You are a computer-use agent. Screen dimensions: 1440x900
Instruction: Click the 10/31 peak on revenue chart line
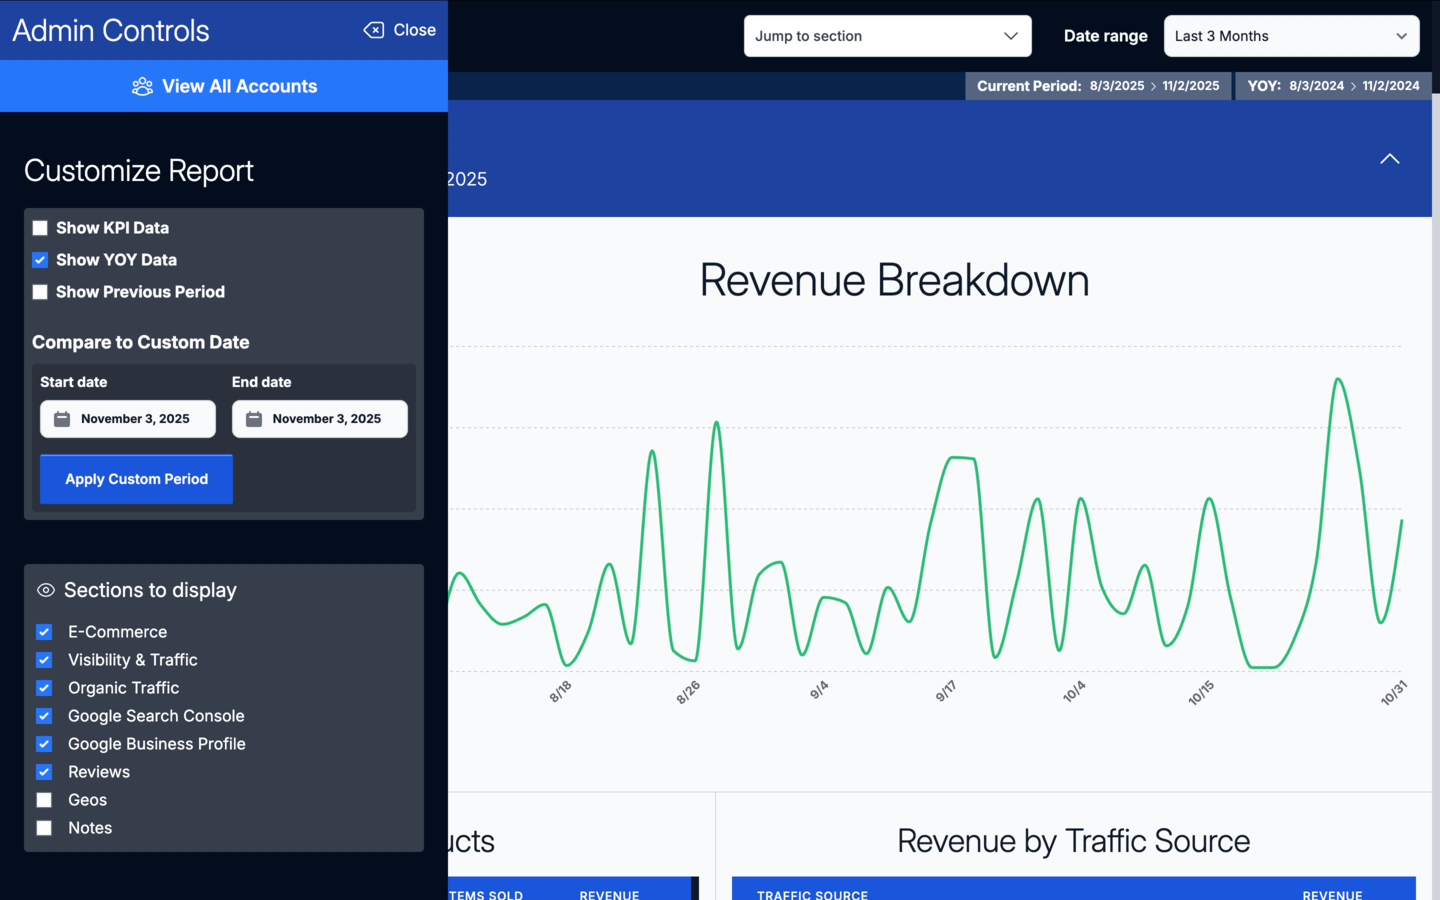click(1338, 380)
